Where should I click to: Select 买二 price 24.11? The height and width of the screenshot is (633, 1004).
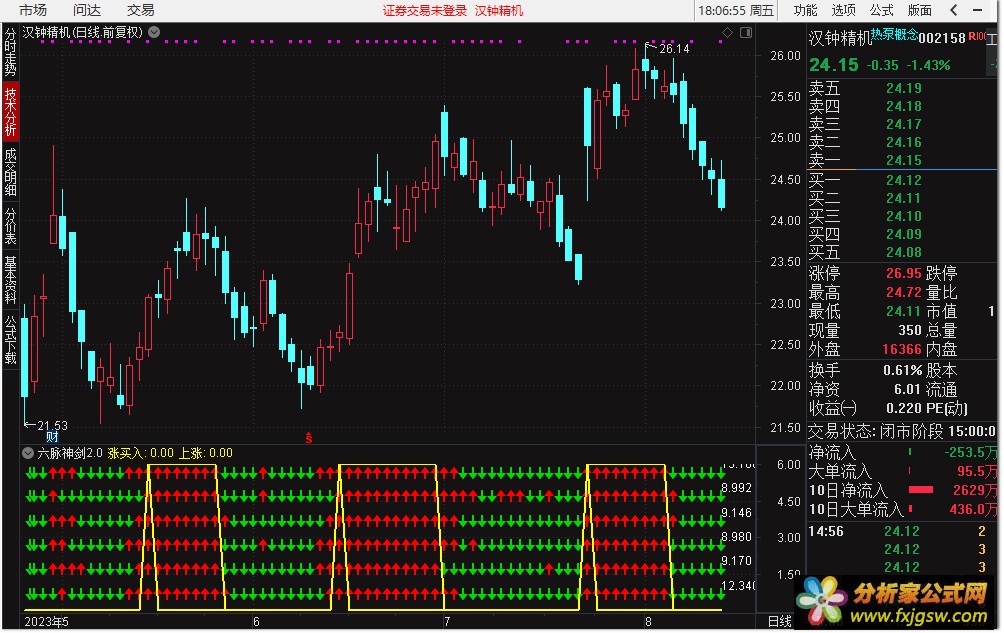[903, 198]
